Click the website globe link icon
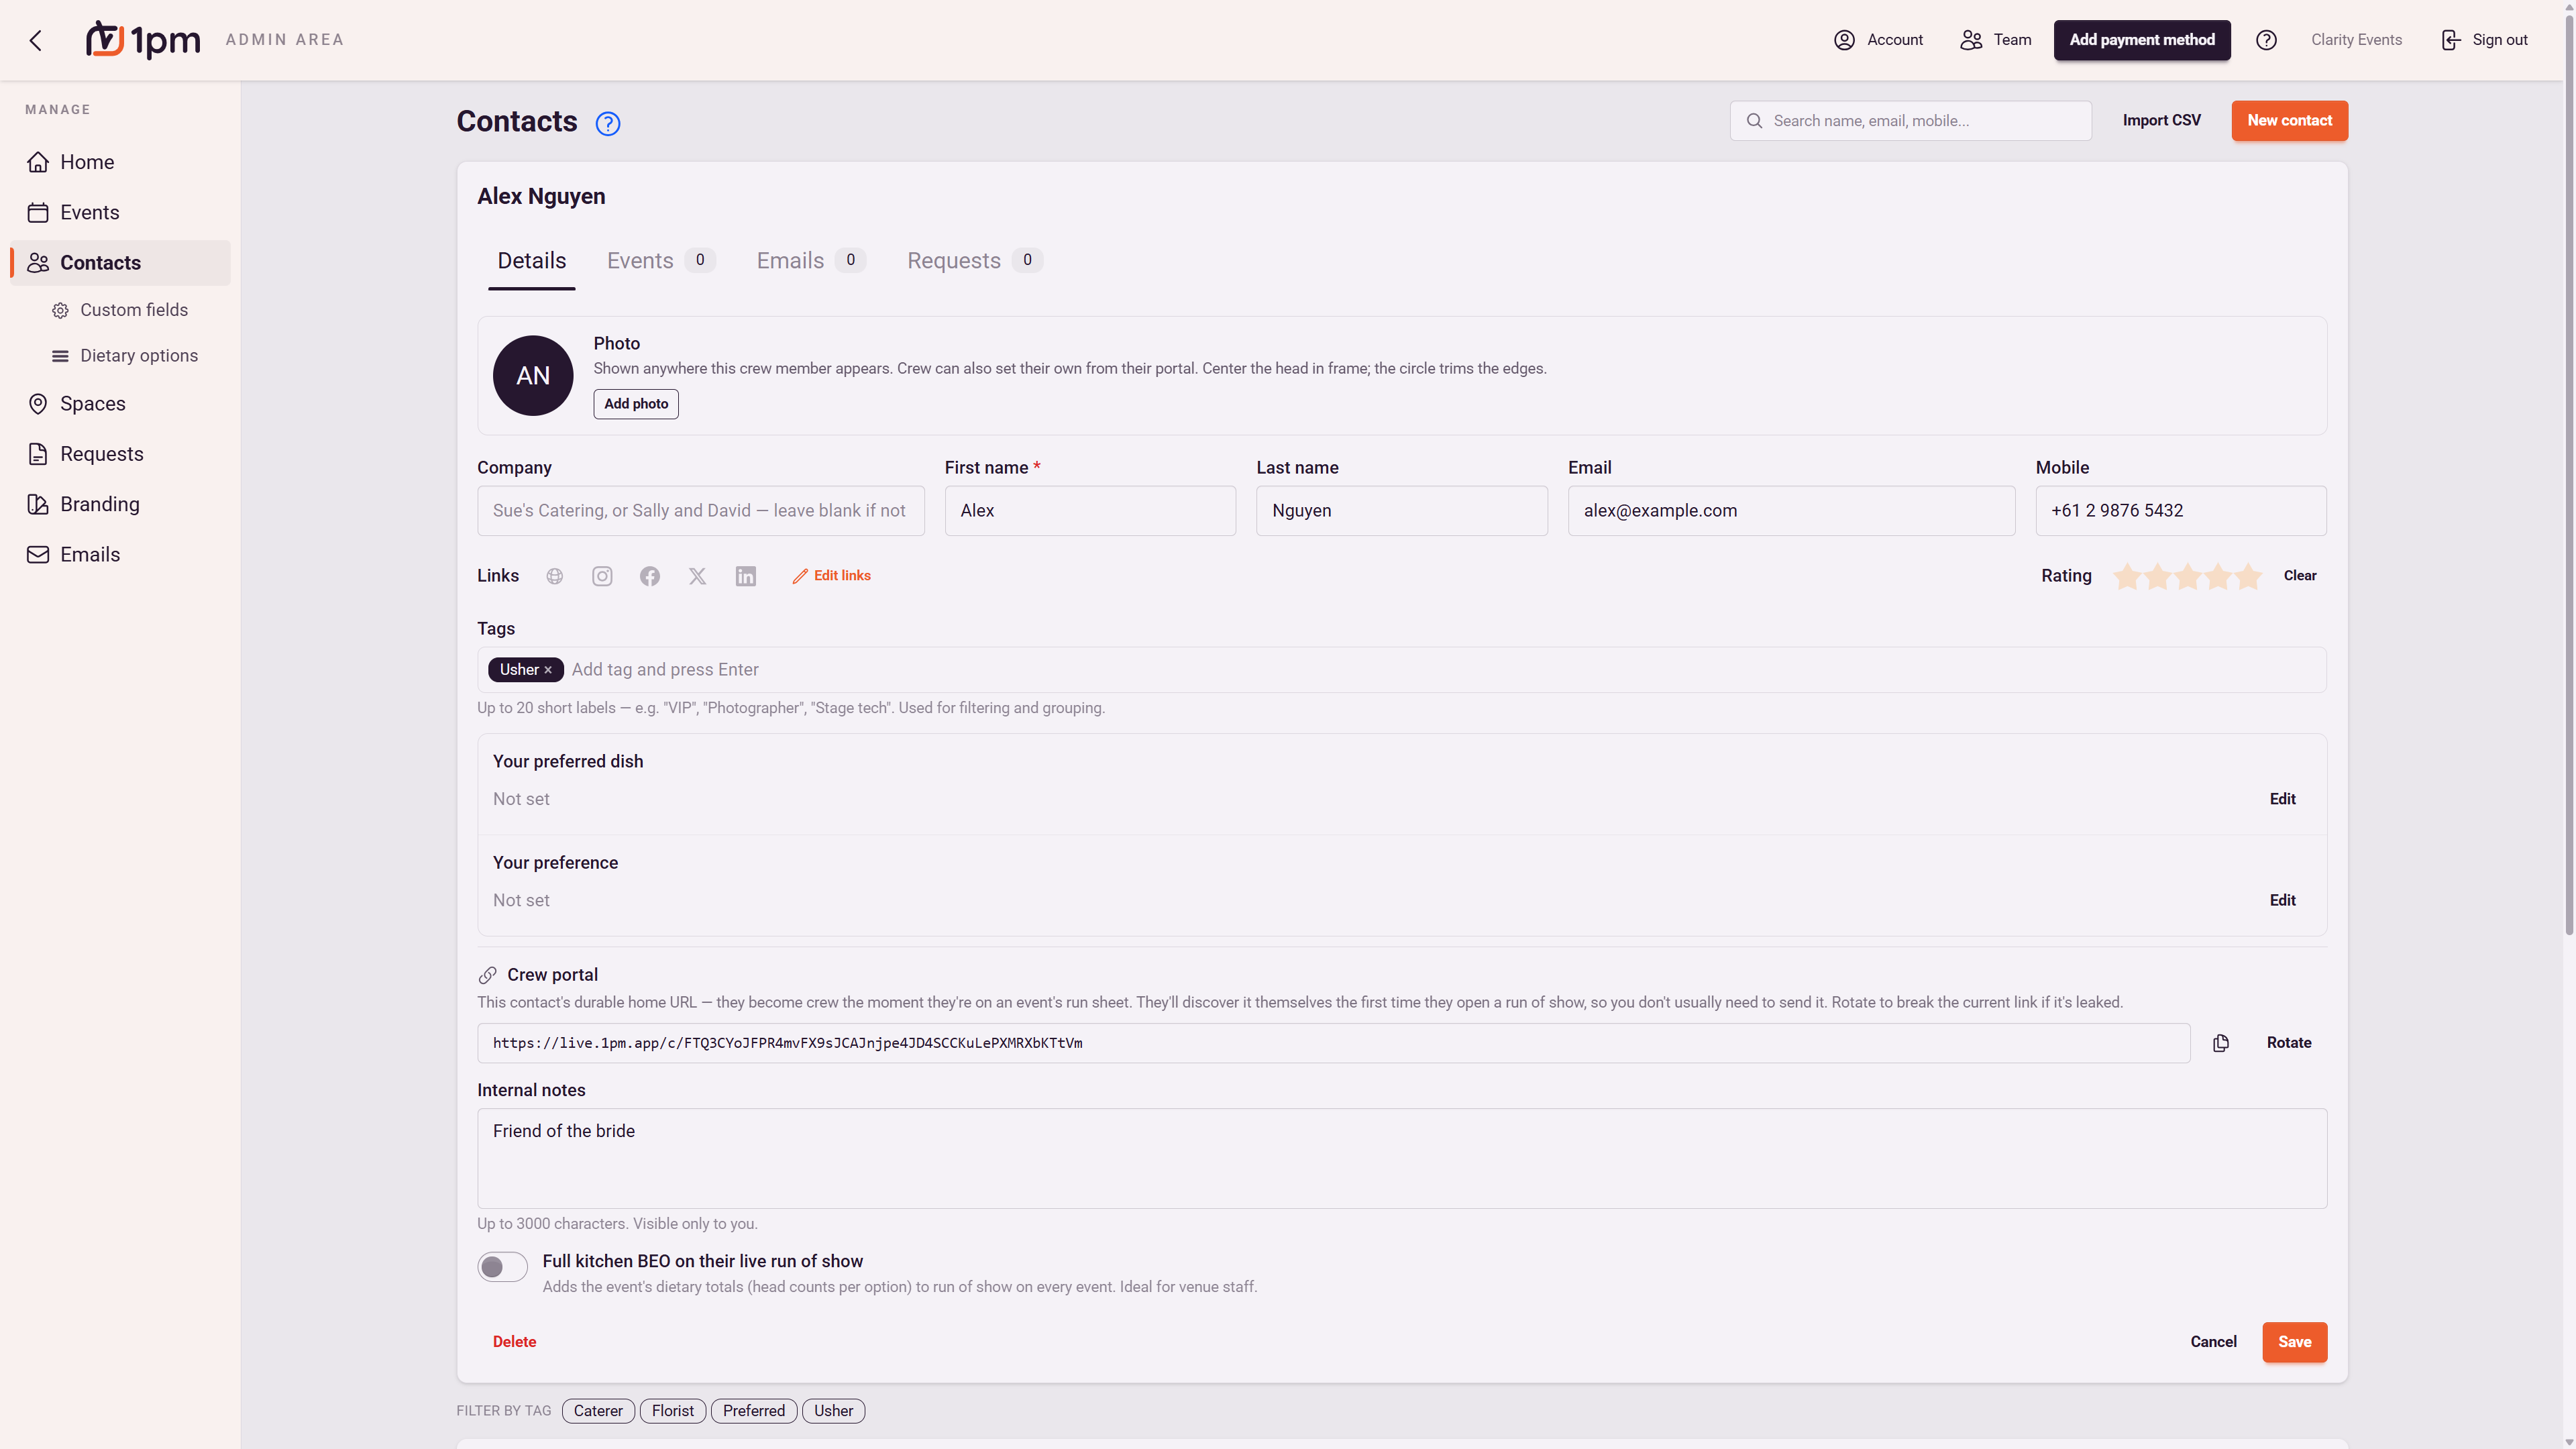This screenshot has height=1449, width=2576. tap(555, 576)
